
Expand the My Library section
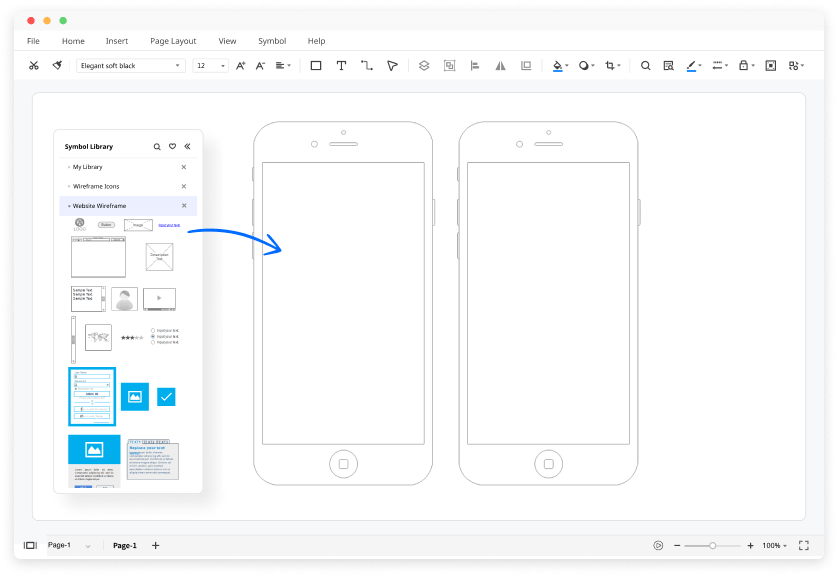[69, 167]
